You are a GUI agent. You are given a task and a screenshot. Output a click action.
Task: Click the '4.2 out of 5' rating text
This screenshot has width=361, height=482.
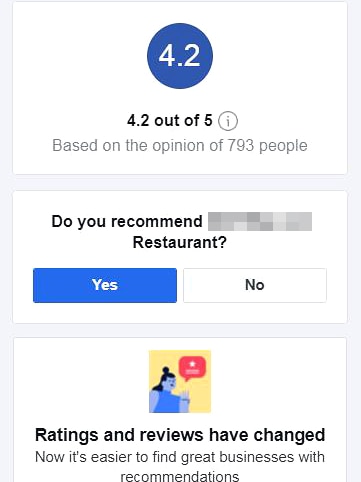pos(170,120)
